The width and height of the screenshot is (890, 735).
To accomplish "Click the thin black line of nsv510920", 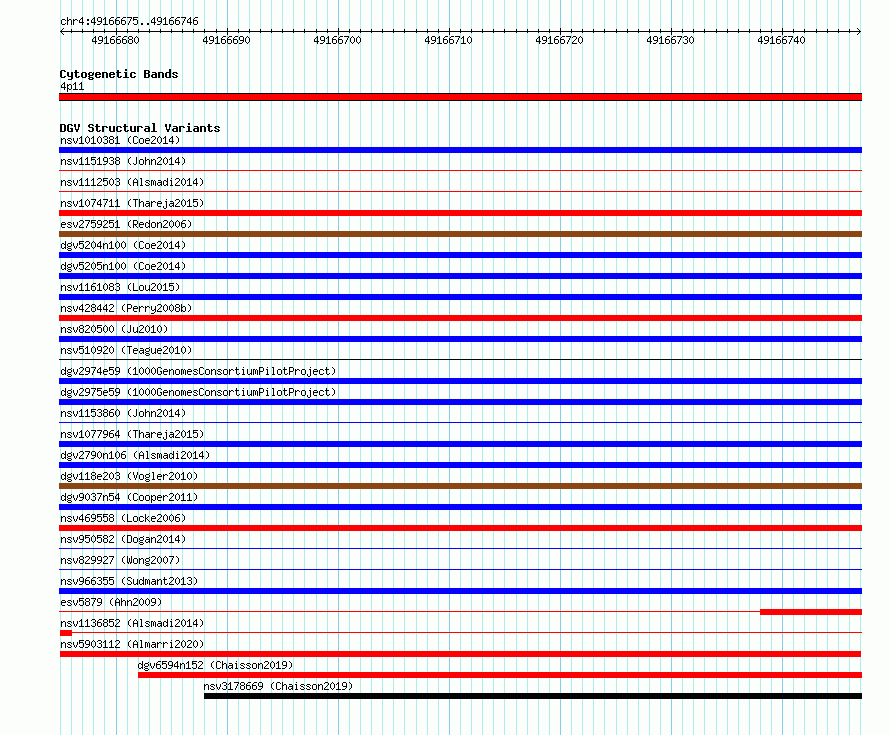I will coord(460,359).
